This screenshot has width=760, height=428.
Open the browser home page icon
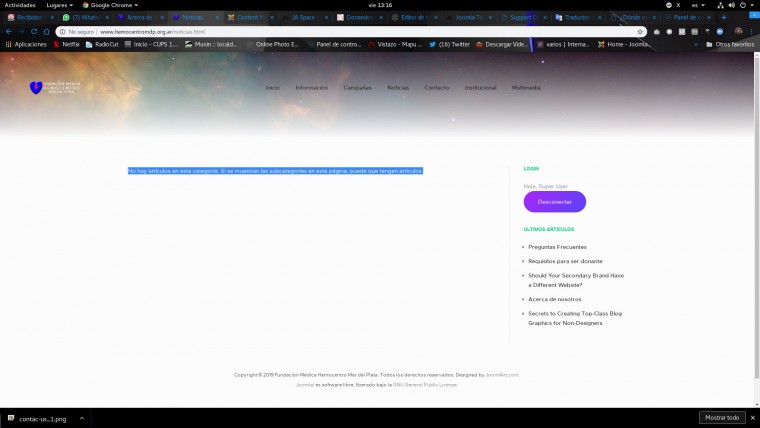tap(47, 32)
